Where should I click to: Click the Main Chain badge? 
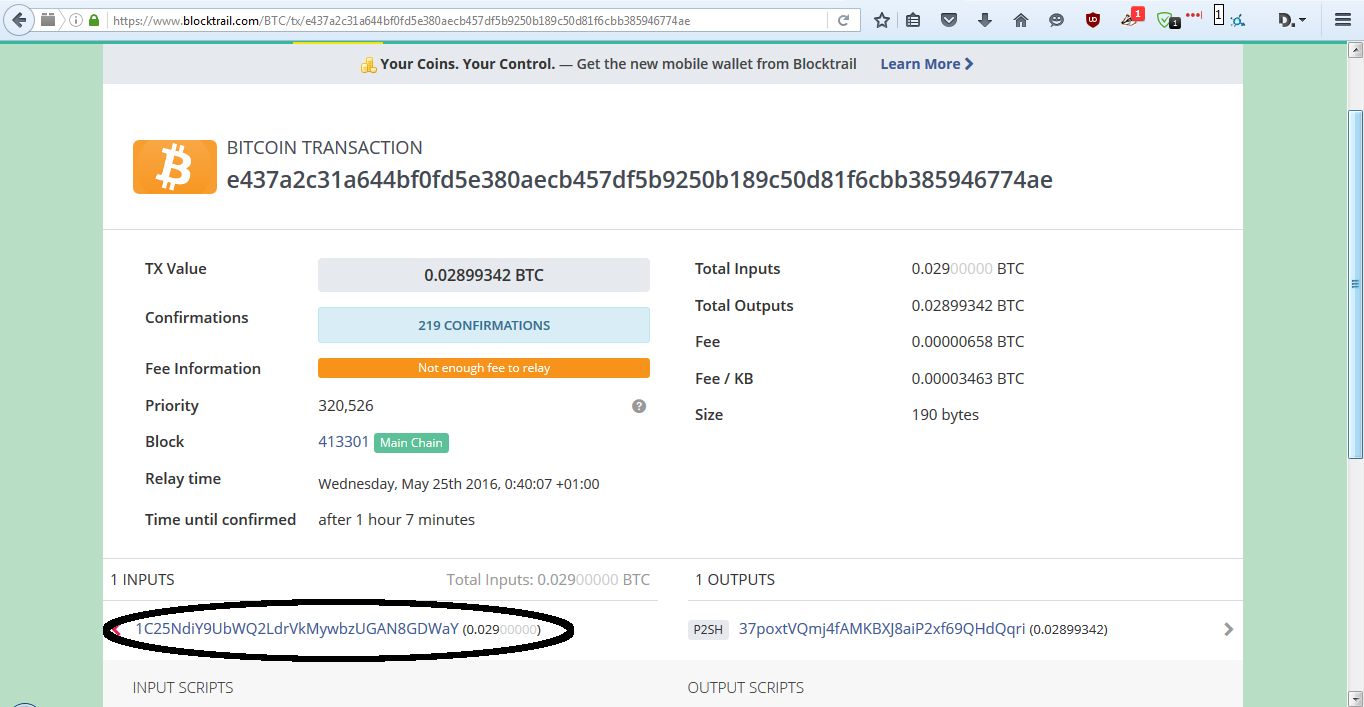click(x=411, y=443)
